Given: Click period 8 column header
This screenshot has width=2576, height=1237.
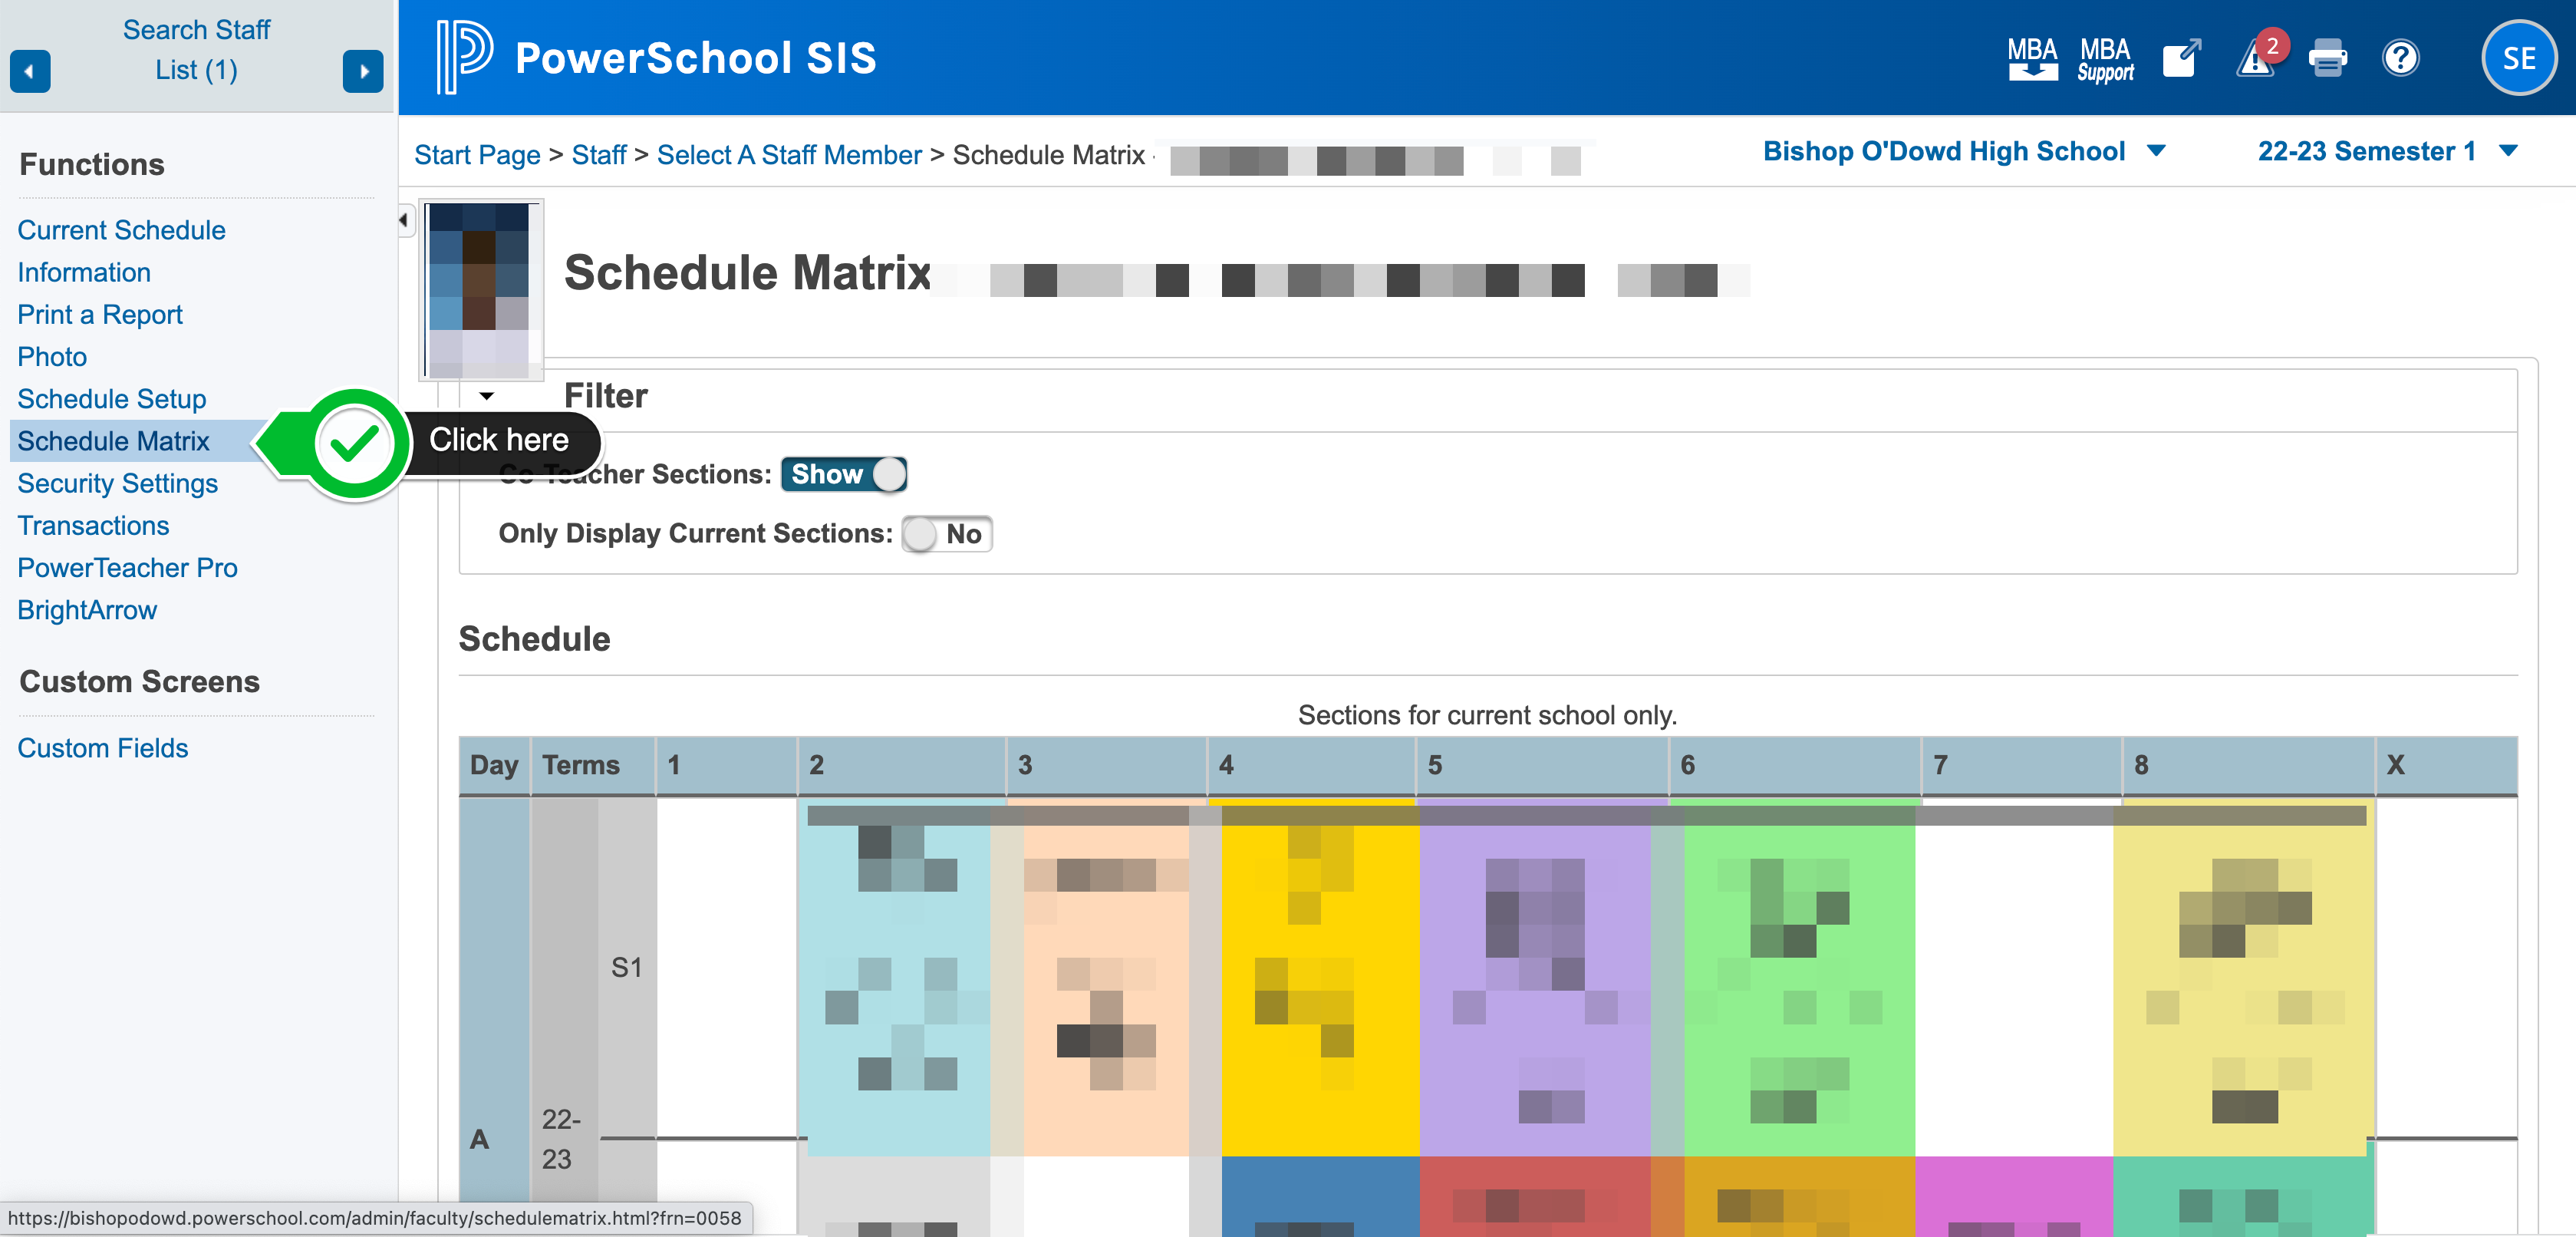Looking at the screenshot, I should coord(2249,765).
